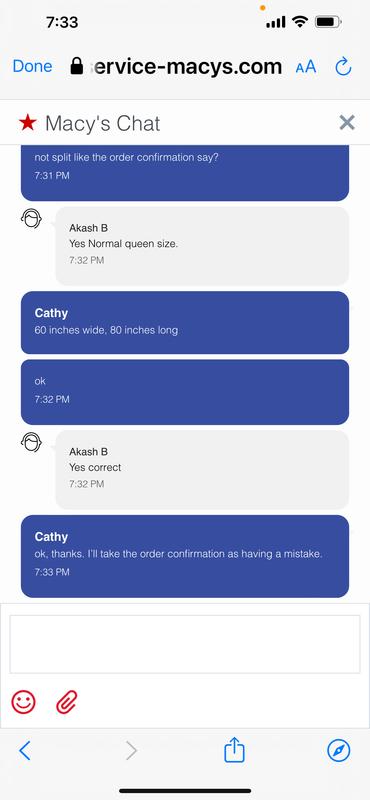This screenshot has height=800, width=370.
Task: Tap the agent avatar beside Normal queen size
Action: pyautogui.click(x=31, y=219)
